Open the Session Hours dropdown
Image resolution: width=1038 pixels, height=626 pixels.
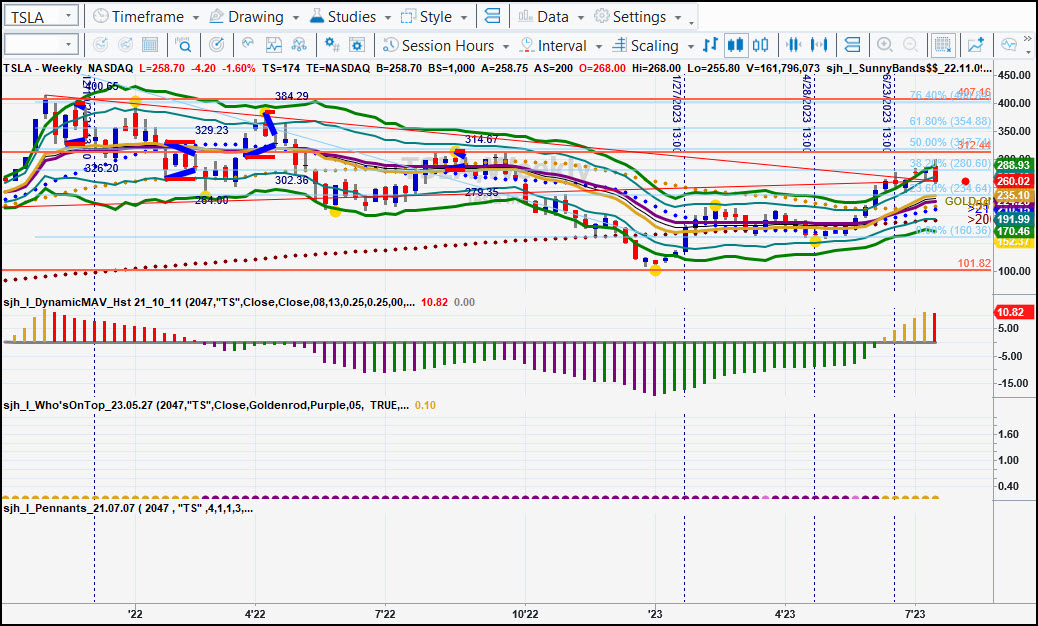point(446,45)
